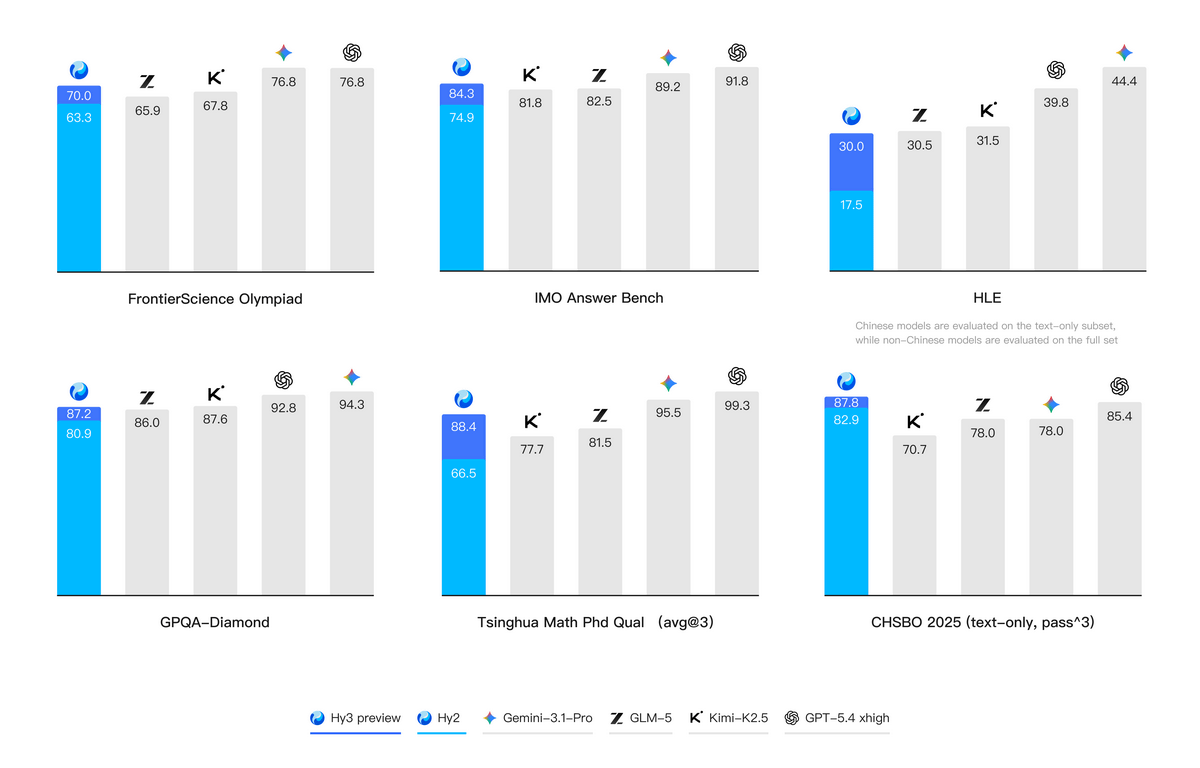Click the GLM Z icon in CHSBO 2025 chart
This screenshot has height=768, width=1200.
983,405
